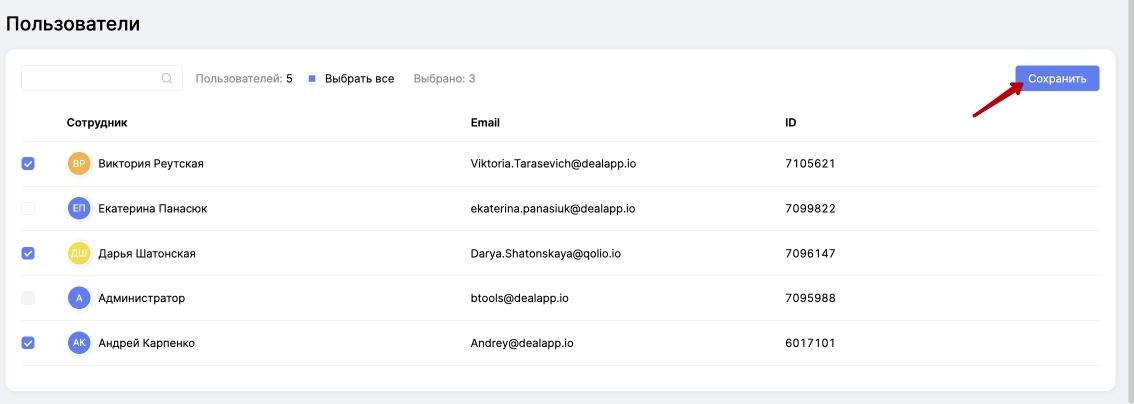1134x404 pixels.
Task: Click the ID 6017101 cell
Action: click(x=810, y=343)
